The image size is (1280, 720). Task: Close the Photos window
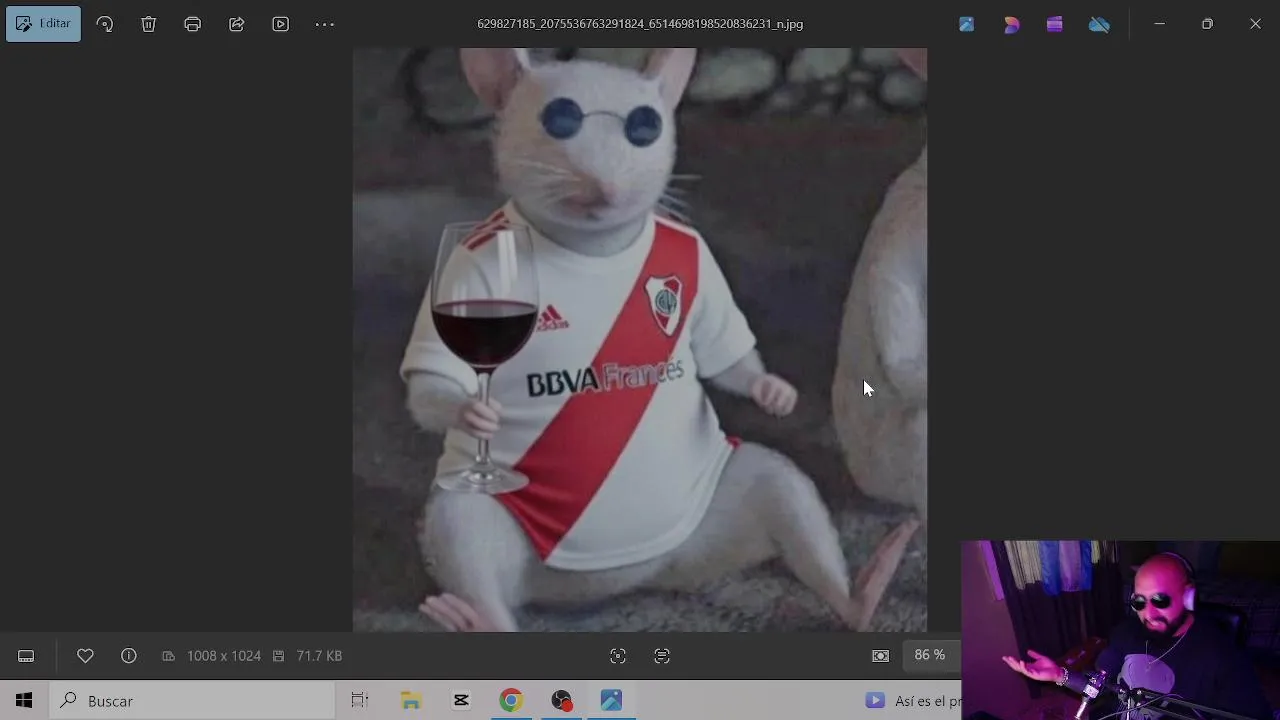click(1255, 24)
